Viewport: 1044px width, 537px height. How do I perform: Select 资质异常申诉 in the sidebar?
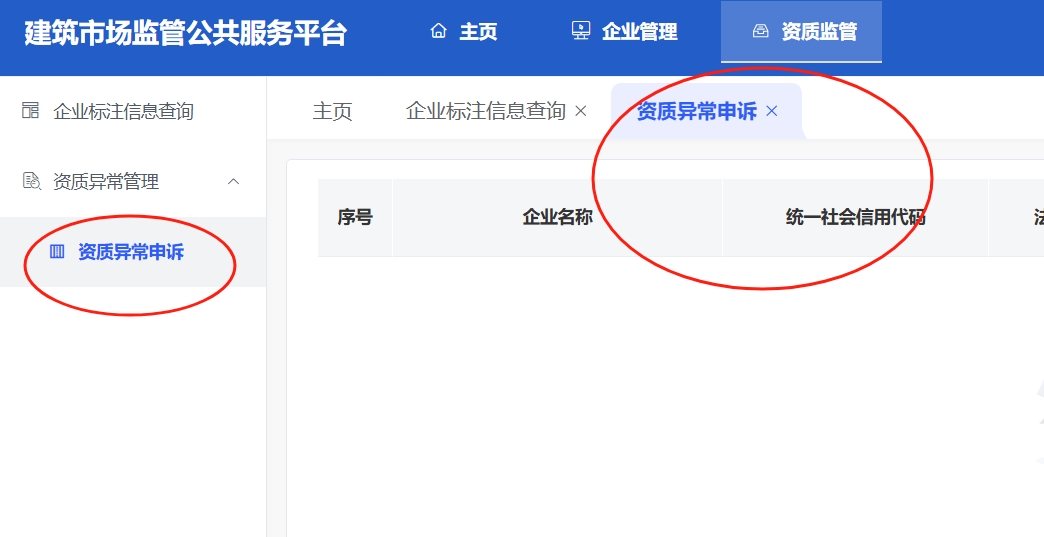click(x=131, y=252)
